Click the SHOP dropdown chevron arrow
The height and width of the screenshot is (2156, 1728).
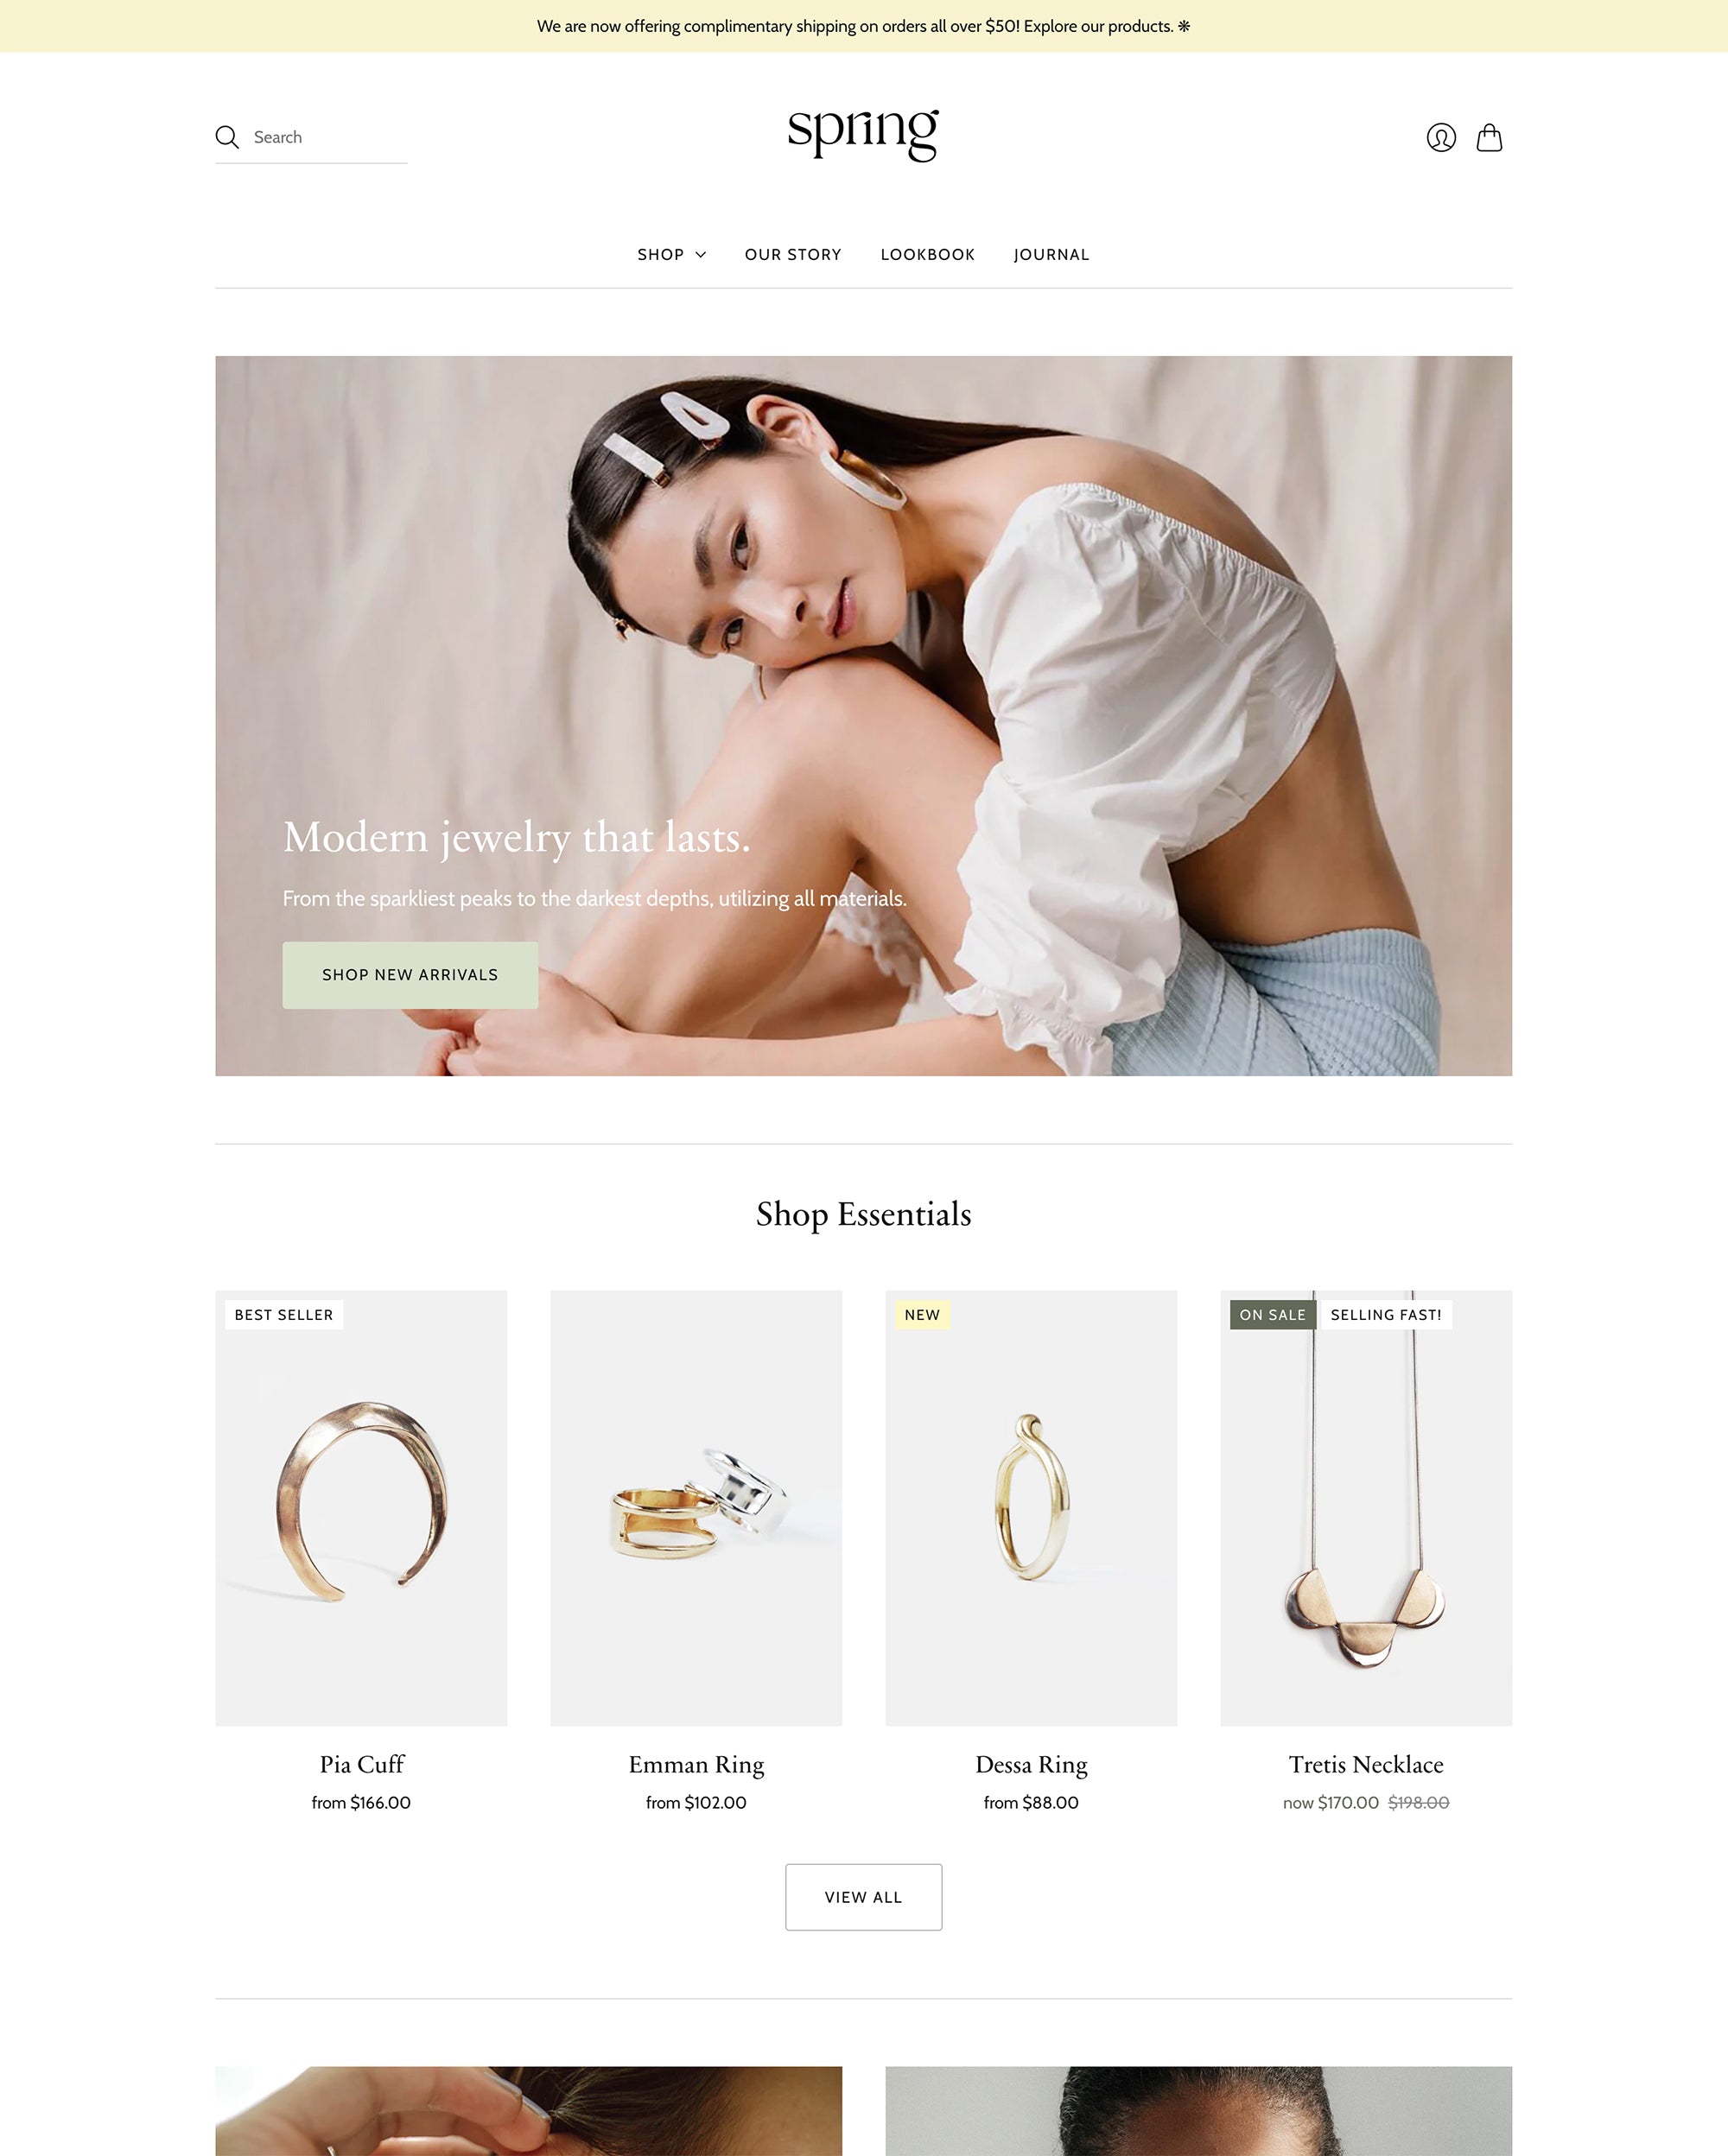[698, 254]
